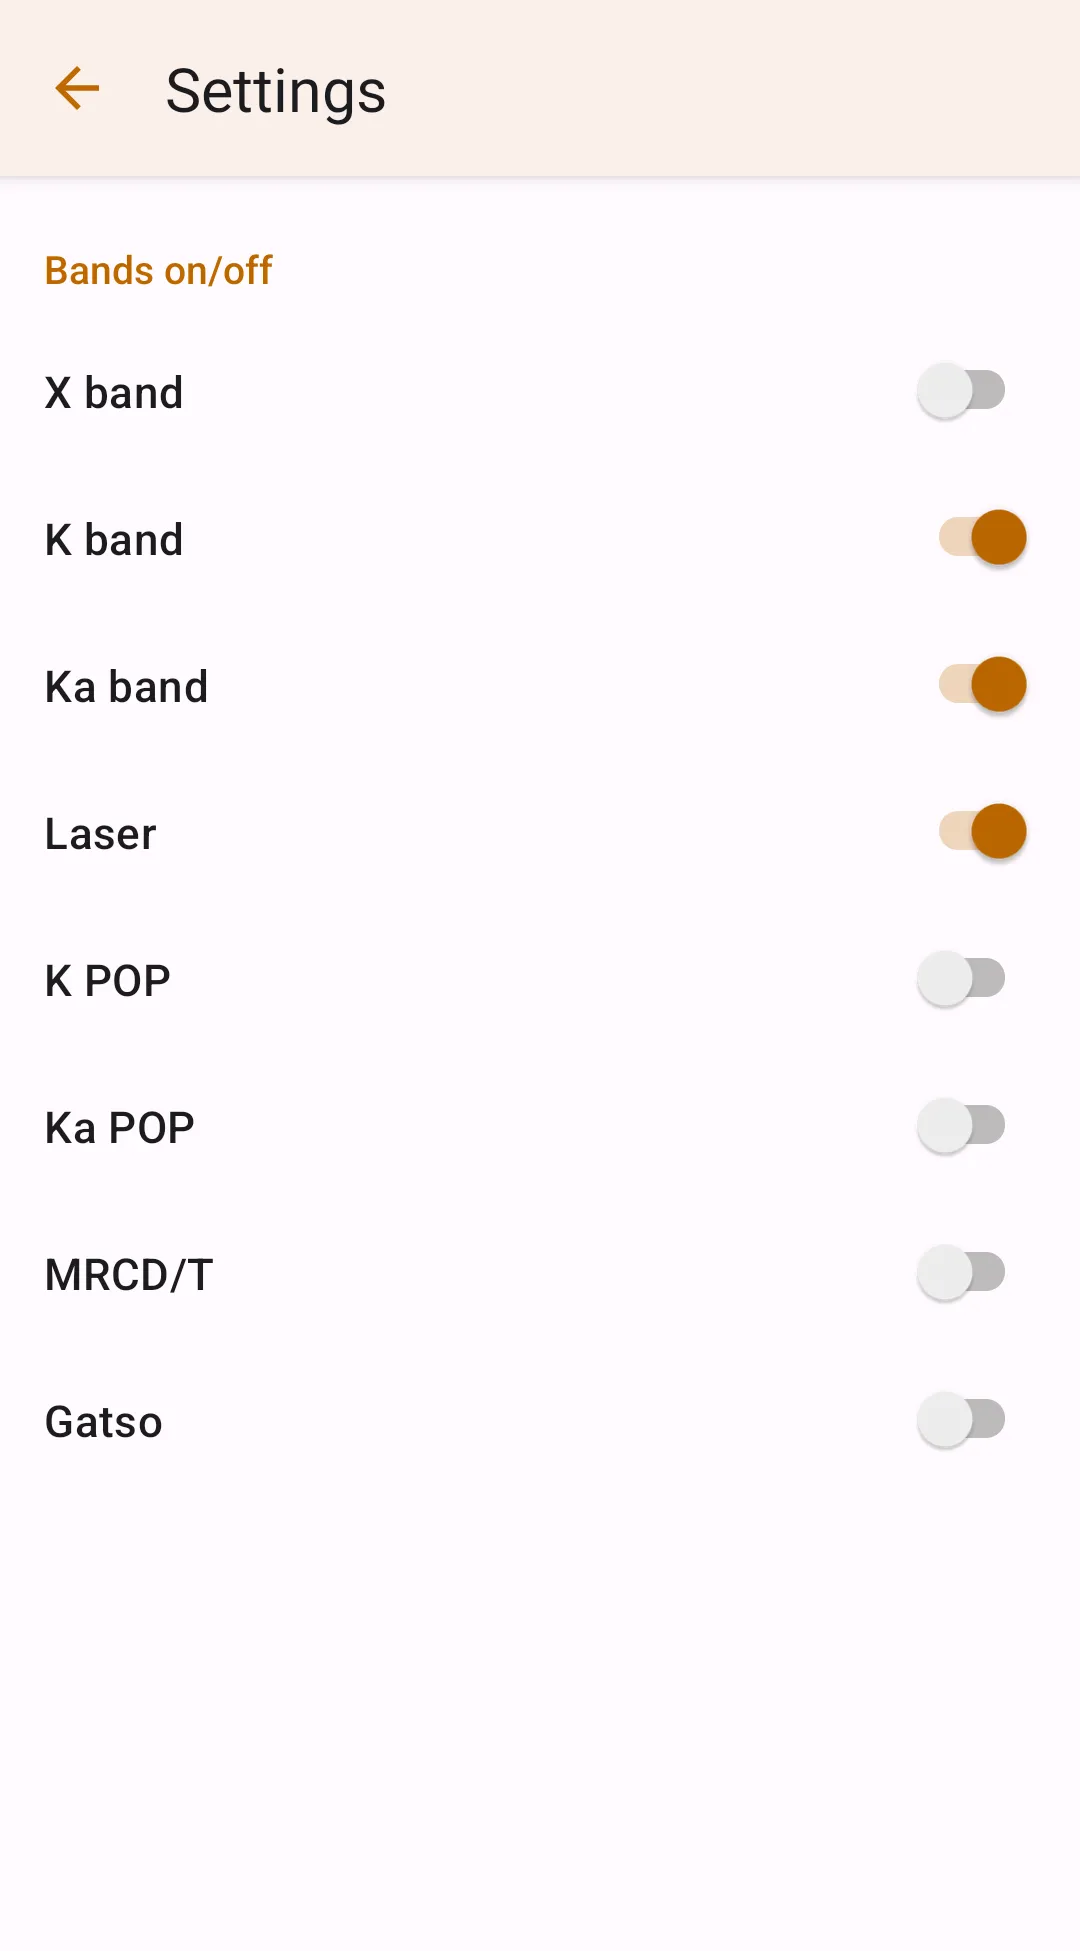
Task: Turn on the Ka POP switch
Action: 961,1126
